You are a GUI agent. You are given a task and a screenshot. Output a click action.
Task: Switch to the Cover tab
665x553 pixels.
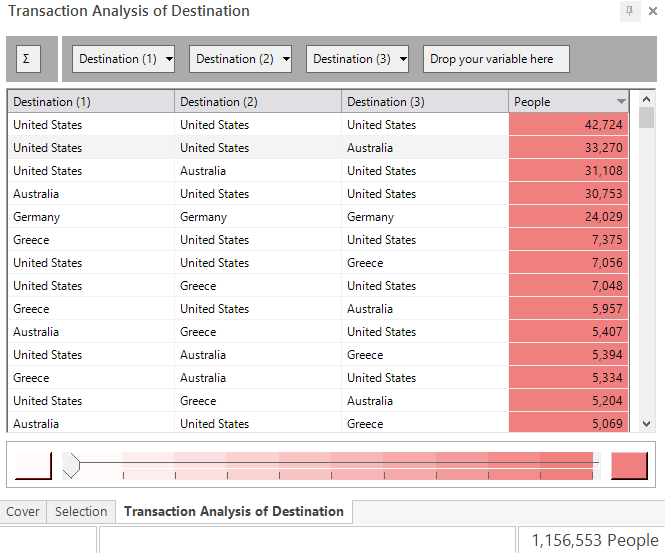coord(23,511)
